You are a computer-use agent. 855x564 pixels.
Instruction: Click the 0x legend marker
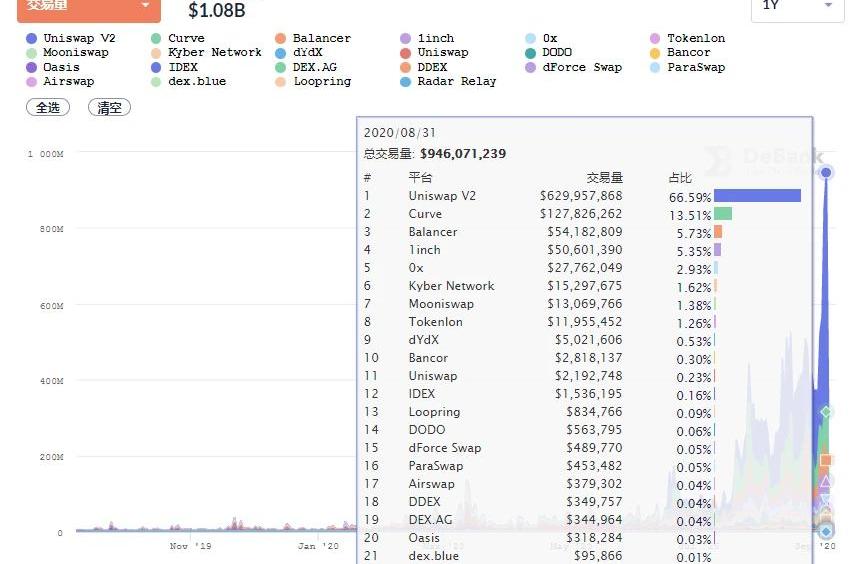tap(530, 38)
